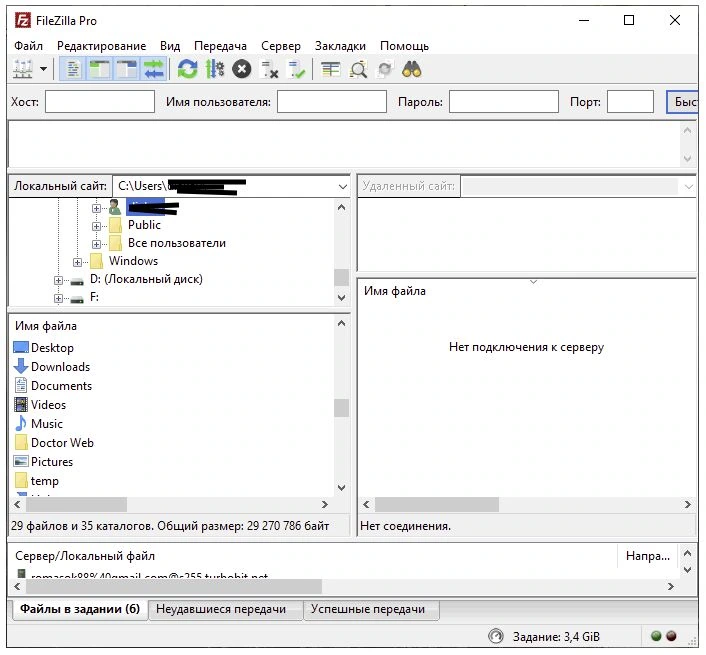Disconnect from the current server
The width and height of the screenshot is (706, 655).
pyautogui.click(x=269, y=69)
